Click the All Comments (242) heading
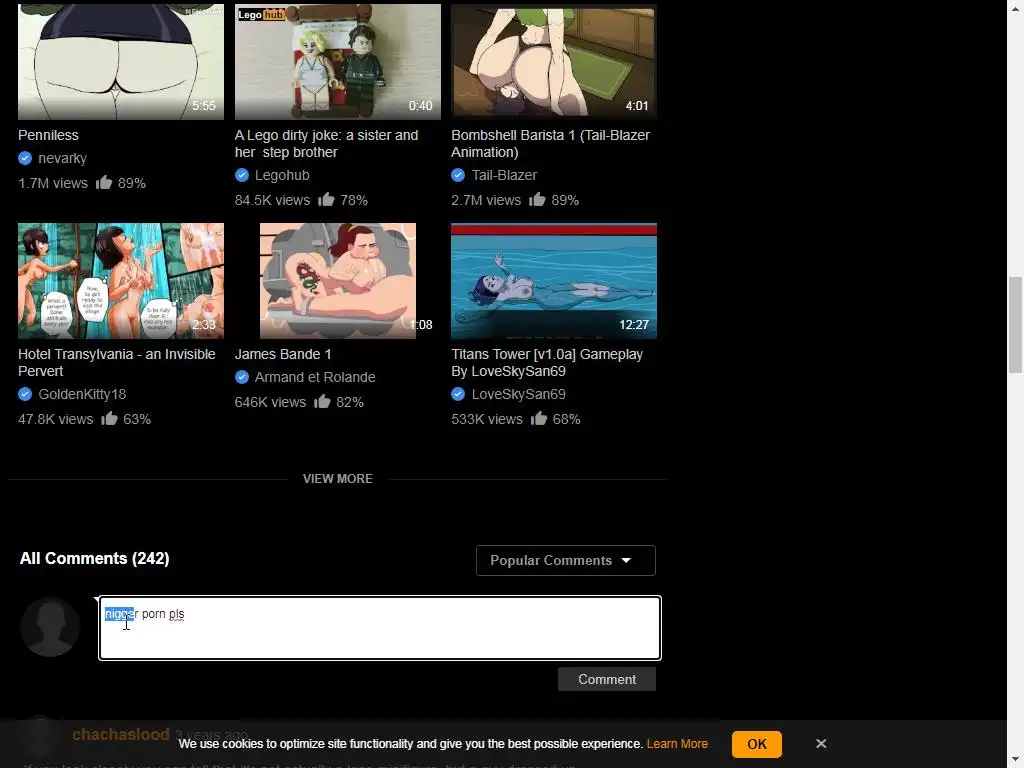Image resolution: width=1024 pixels, height=768 pixels. (95, 558)
